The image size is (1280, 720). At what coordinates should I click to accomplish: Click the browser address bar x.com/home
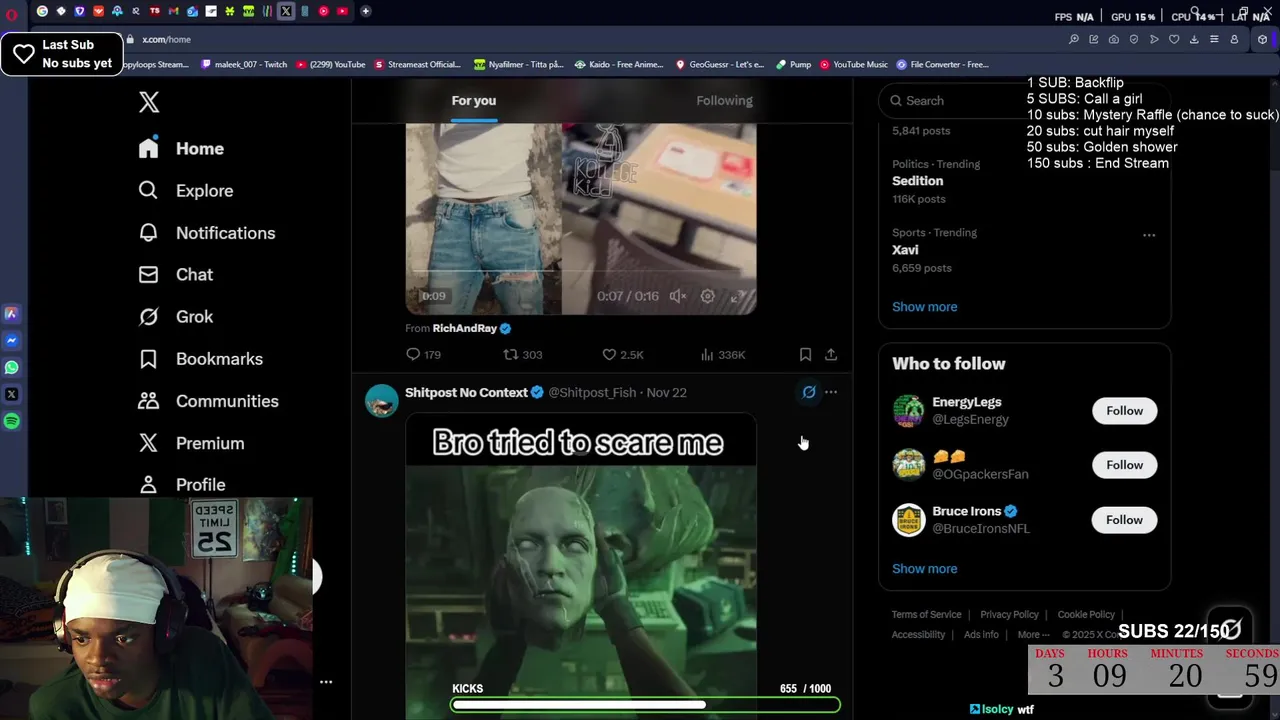(x=166, y=39)
